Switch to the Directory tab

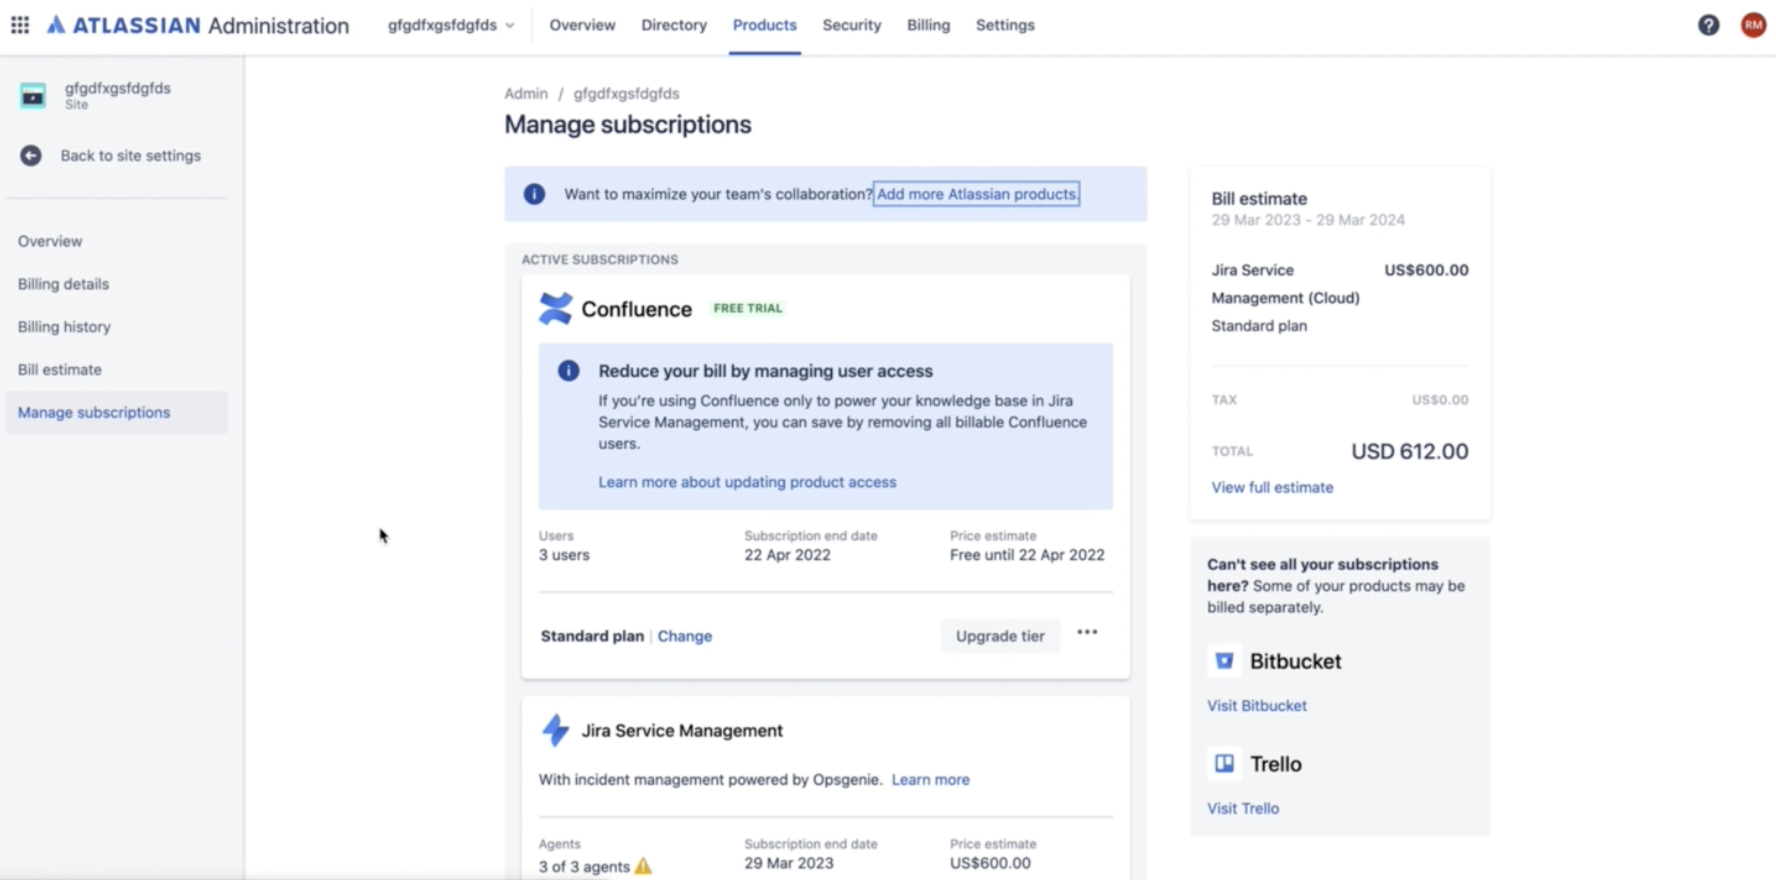click(674, 25)
